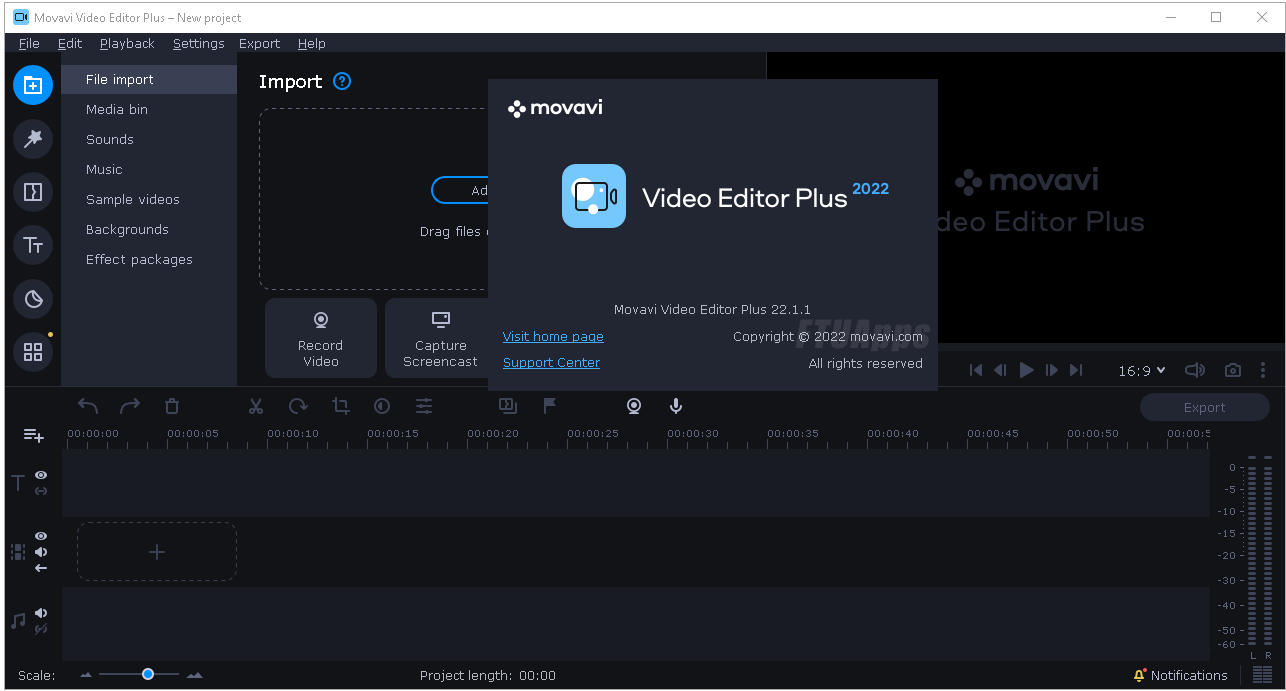Click the timeline Scale slider handle

[x=148, y=674]
